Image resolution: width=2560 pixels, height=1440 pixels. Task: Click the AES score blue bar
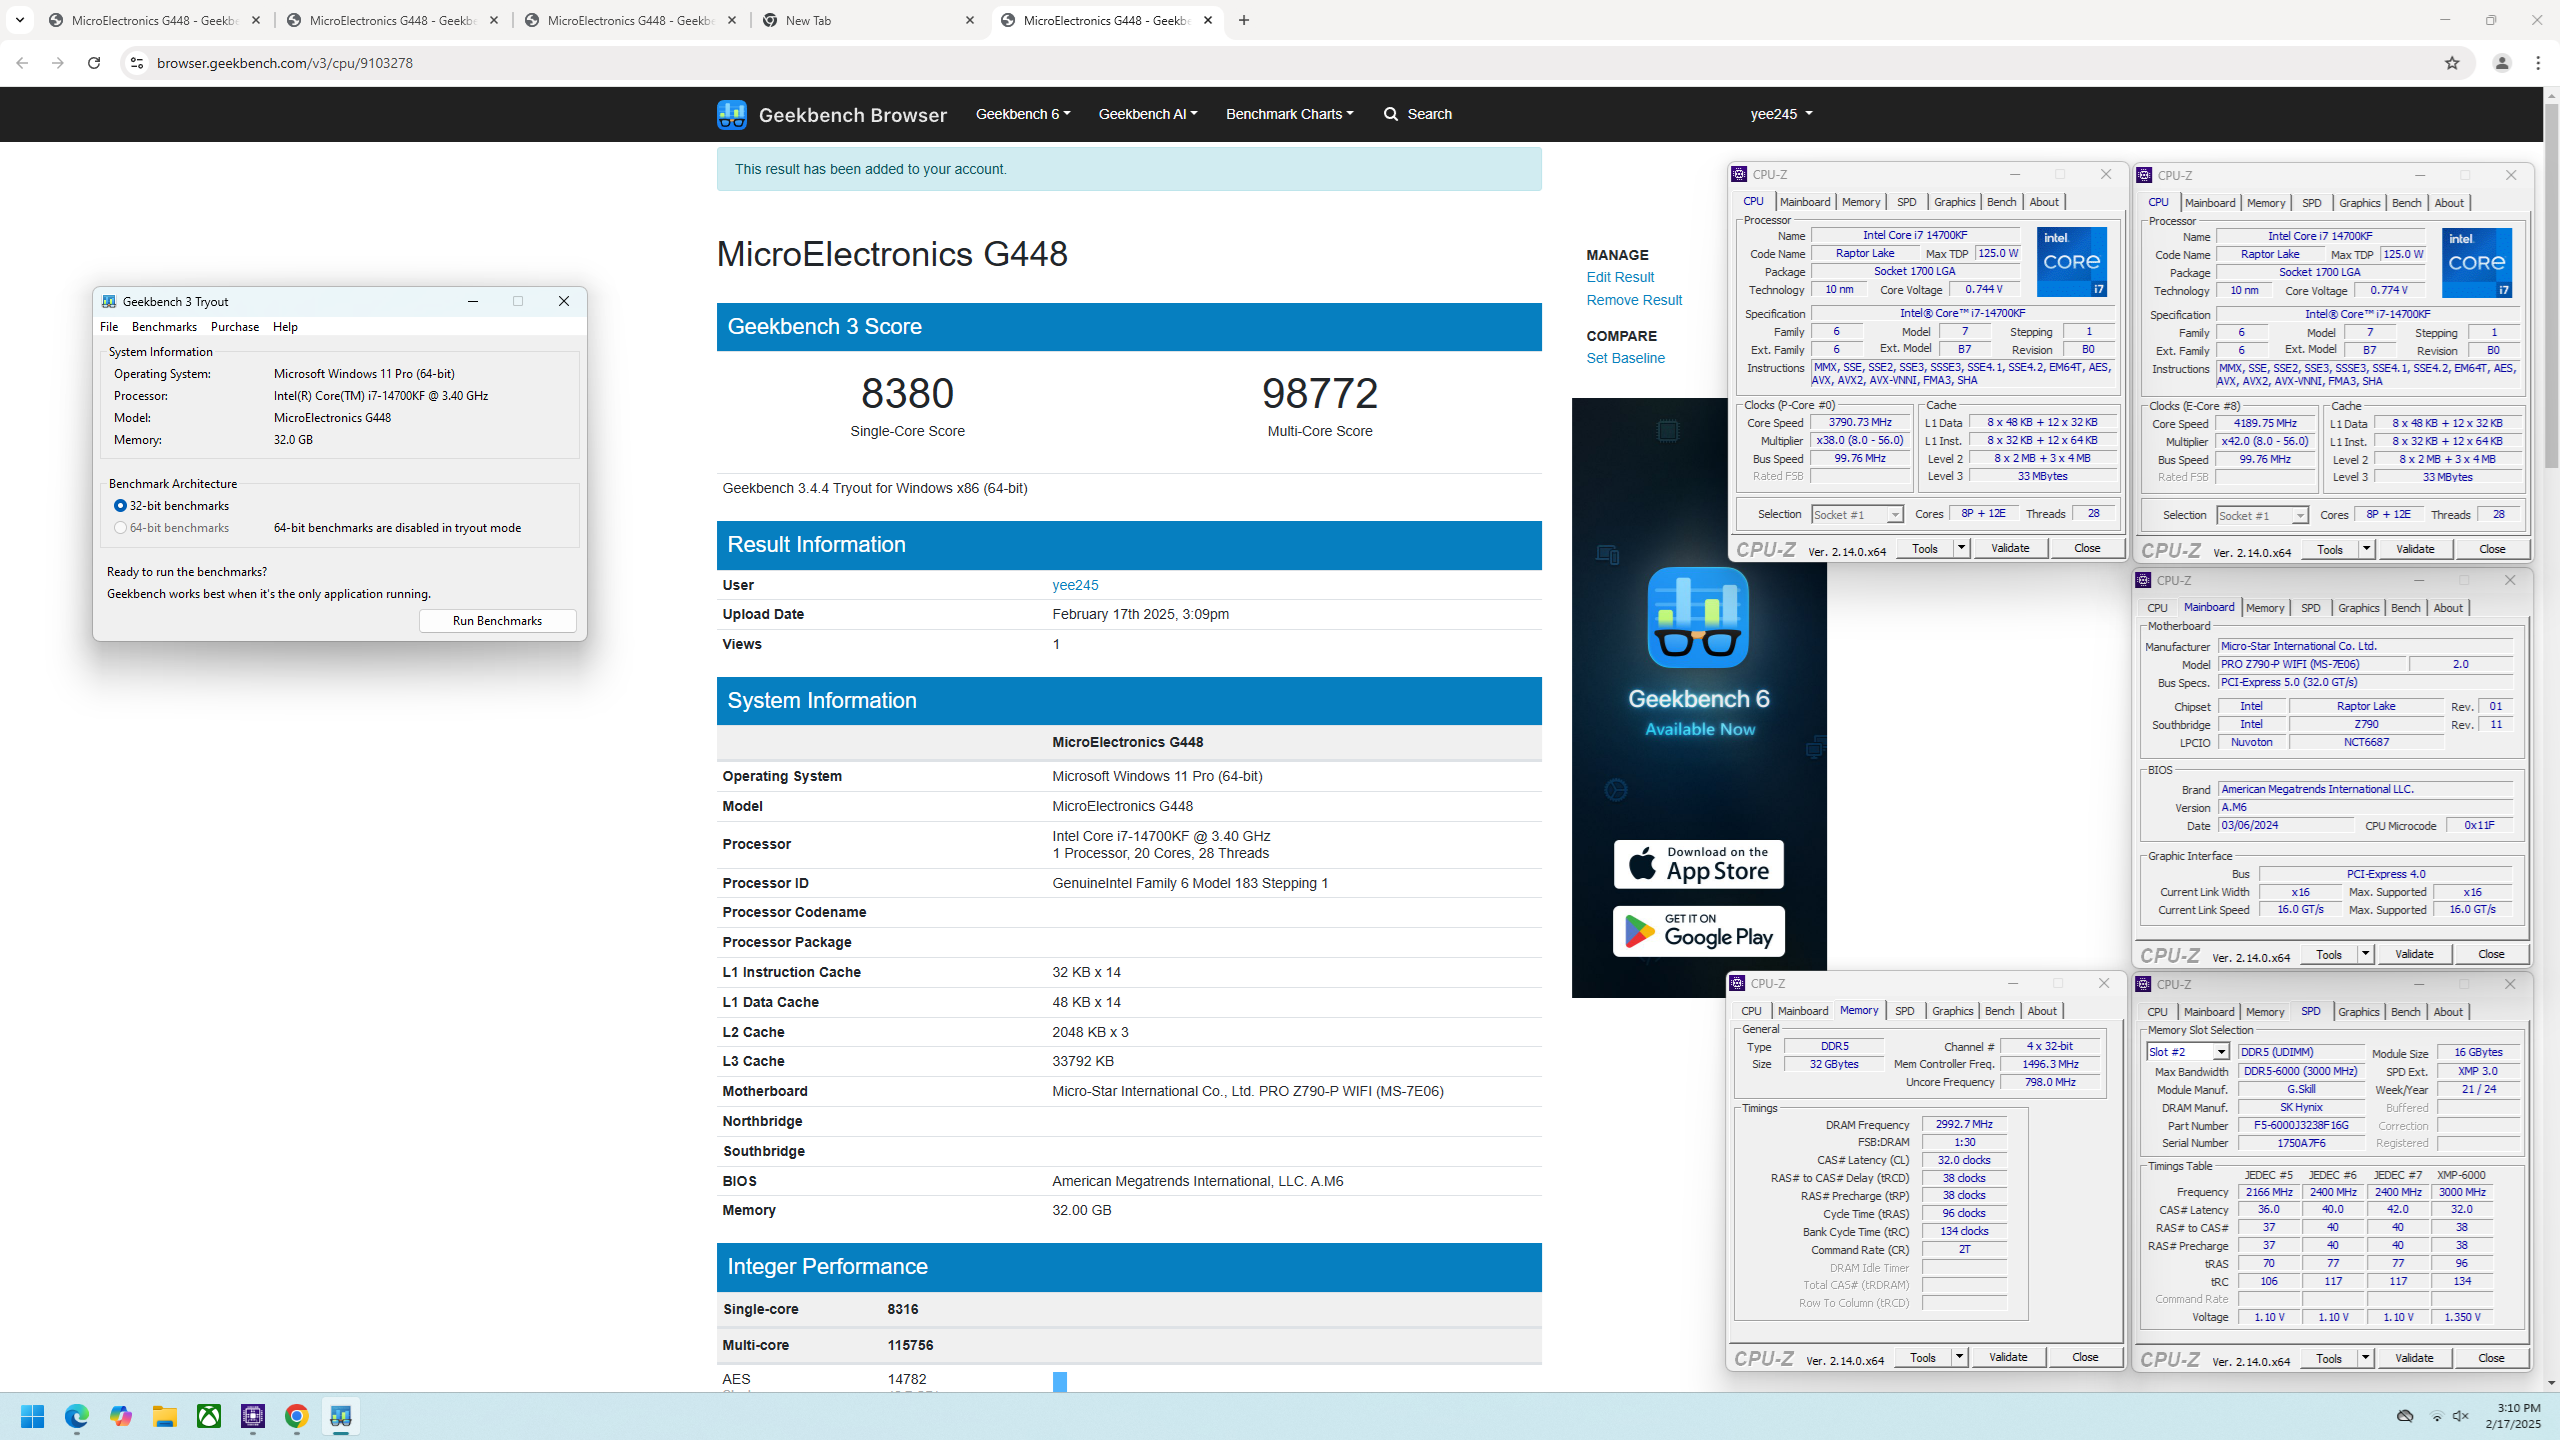pos(1060,1381)
